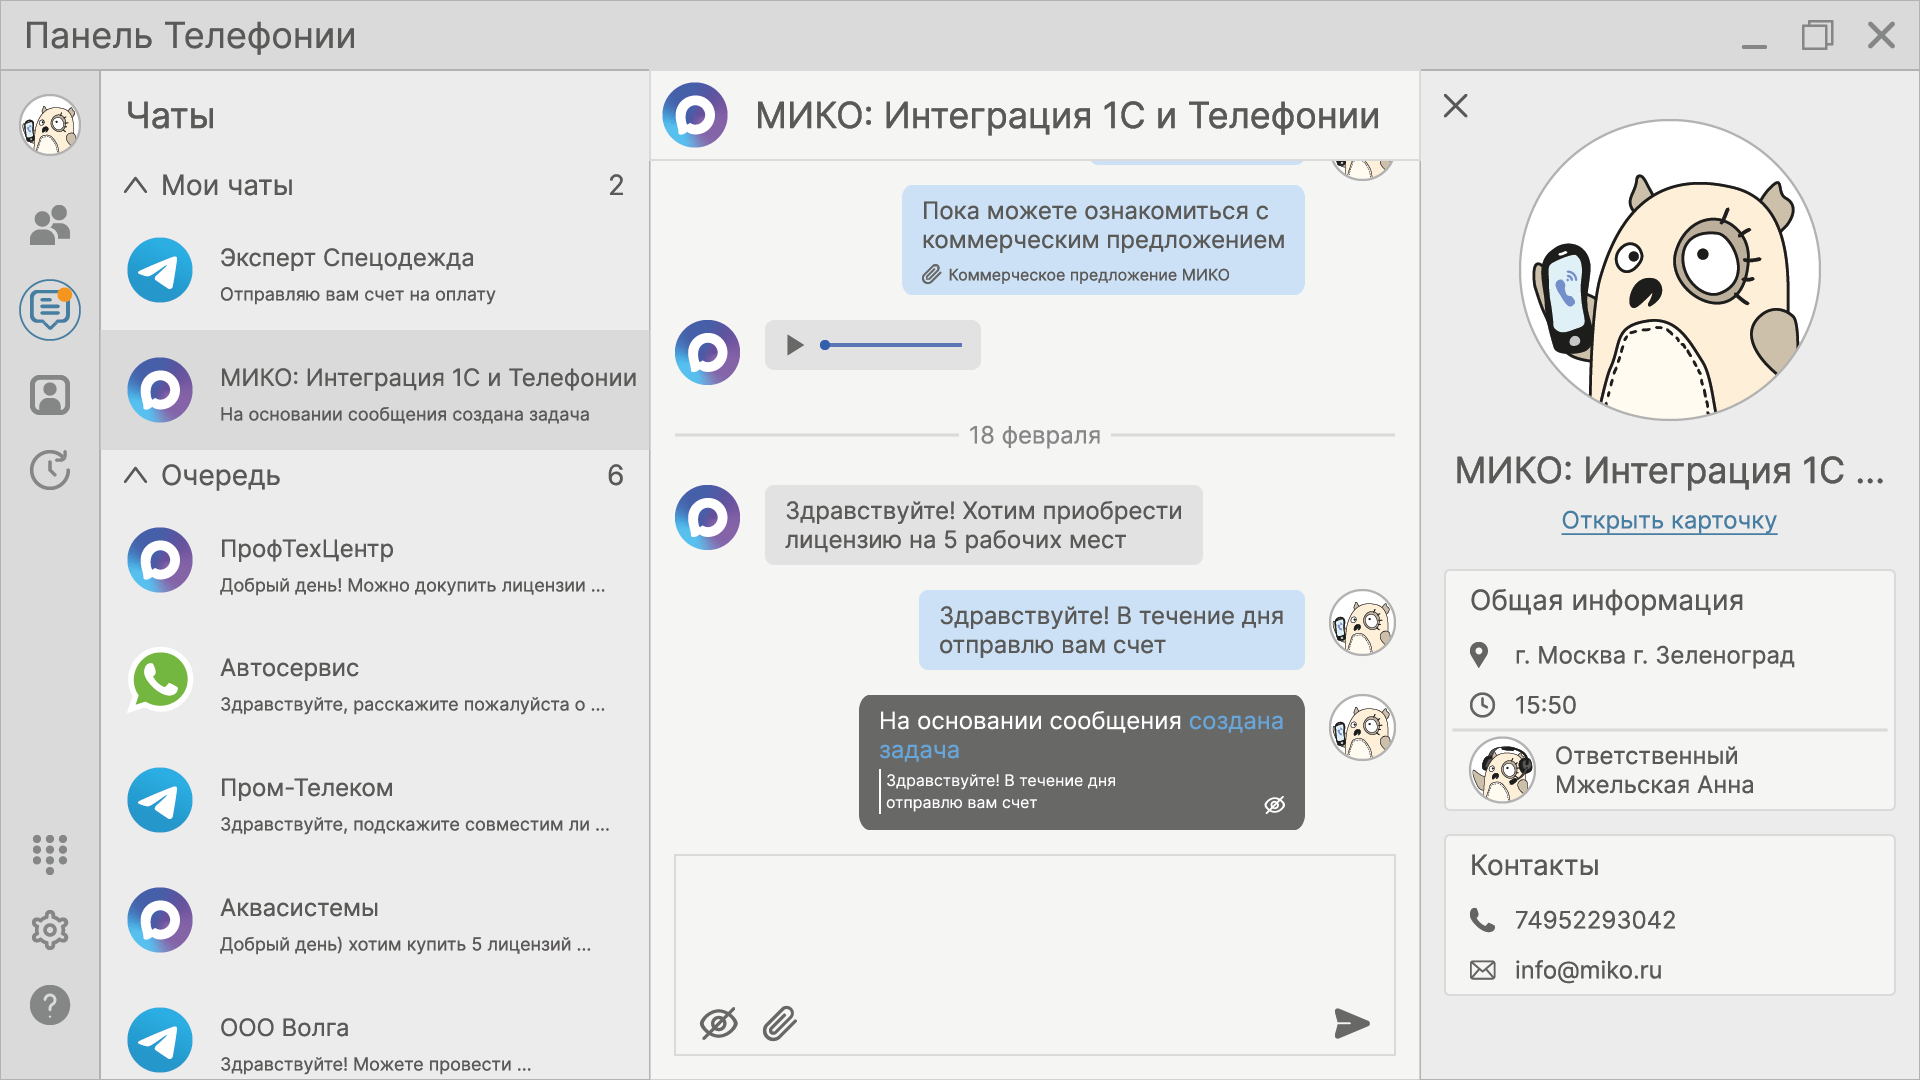Select the ПрофТехЦентр queue chat

click(375, 565)
